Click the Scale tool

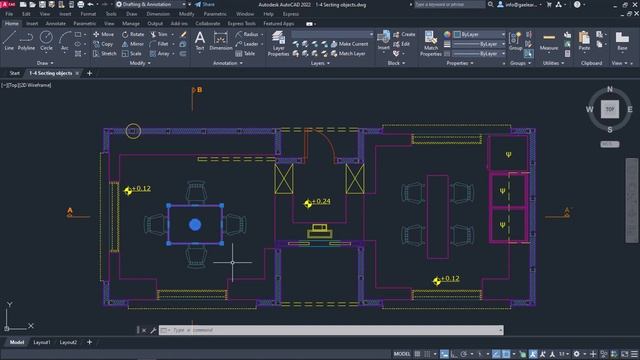tap(131, 53)
